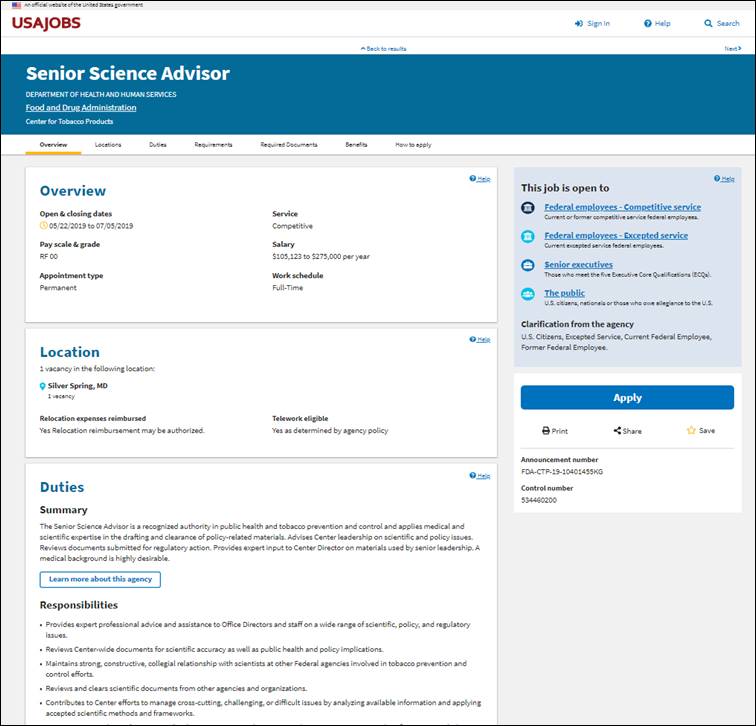Click the Apply button
The image size is (756, 726).
[627, 398]
